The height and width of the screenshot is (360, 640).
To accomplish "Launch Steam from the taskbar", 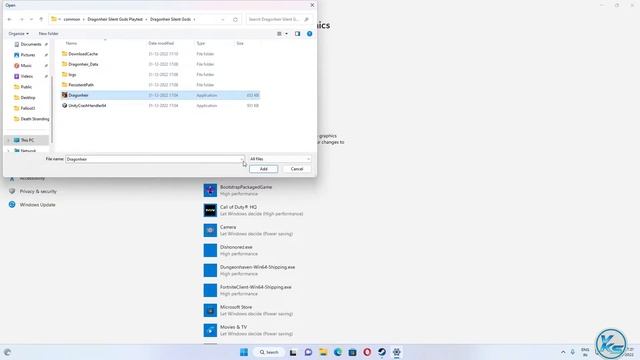I will point(382,352).
